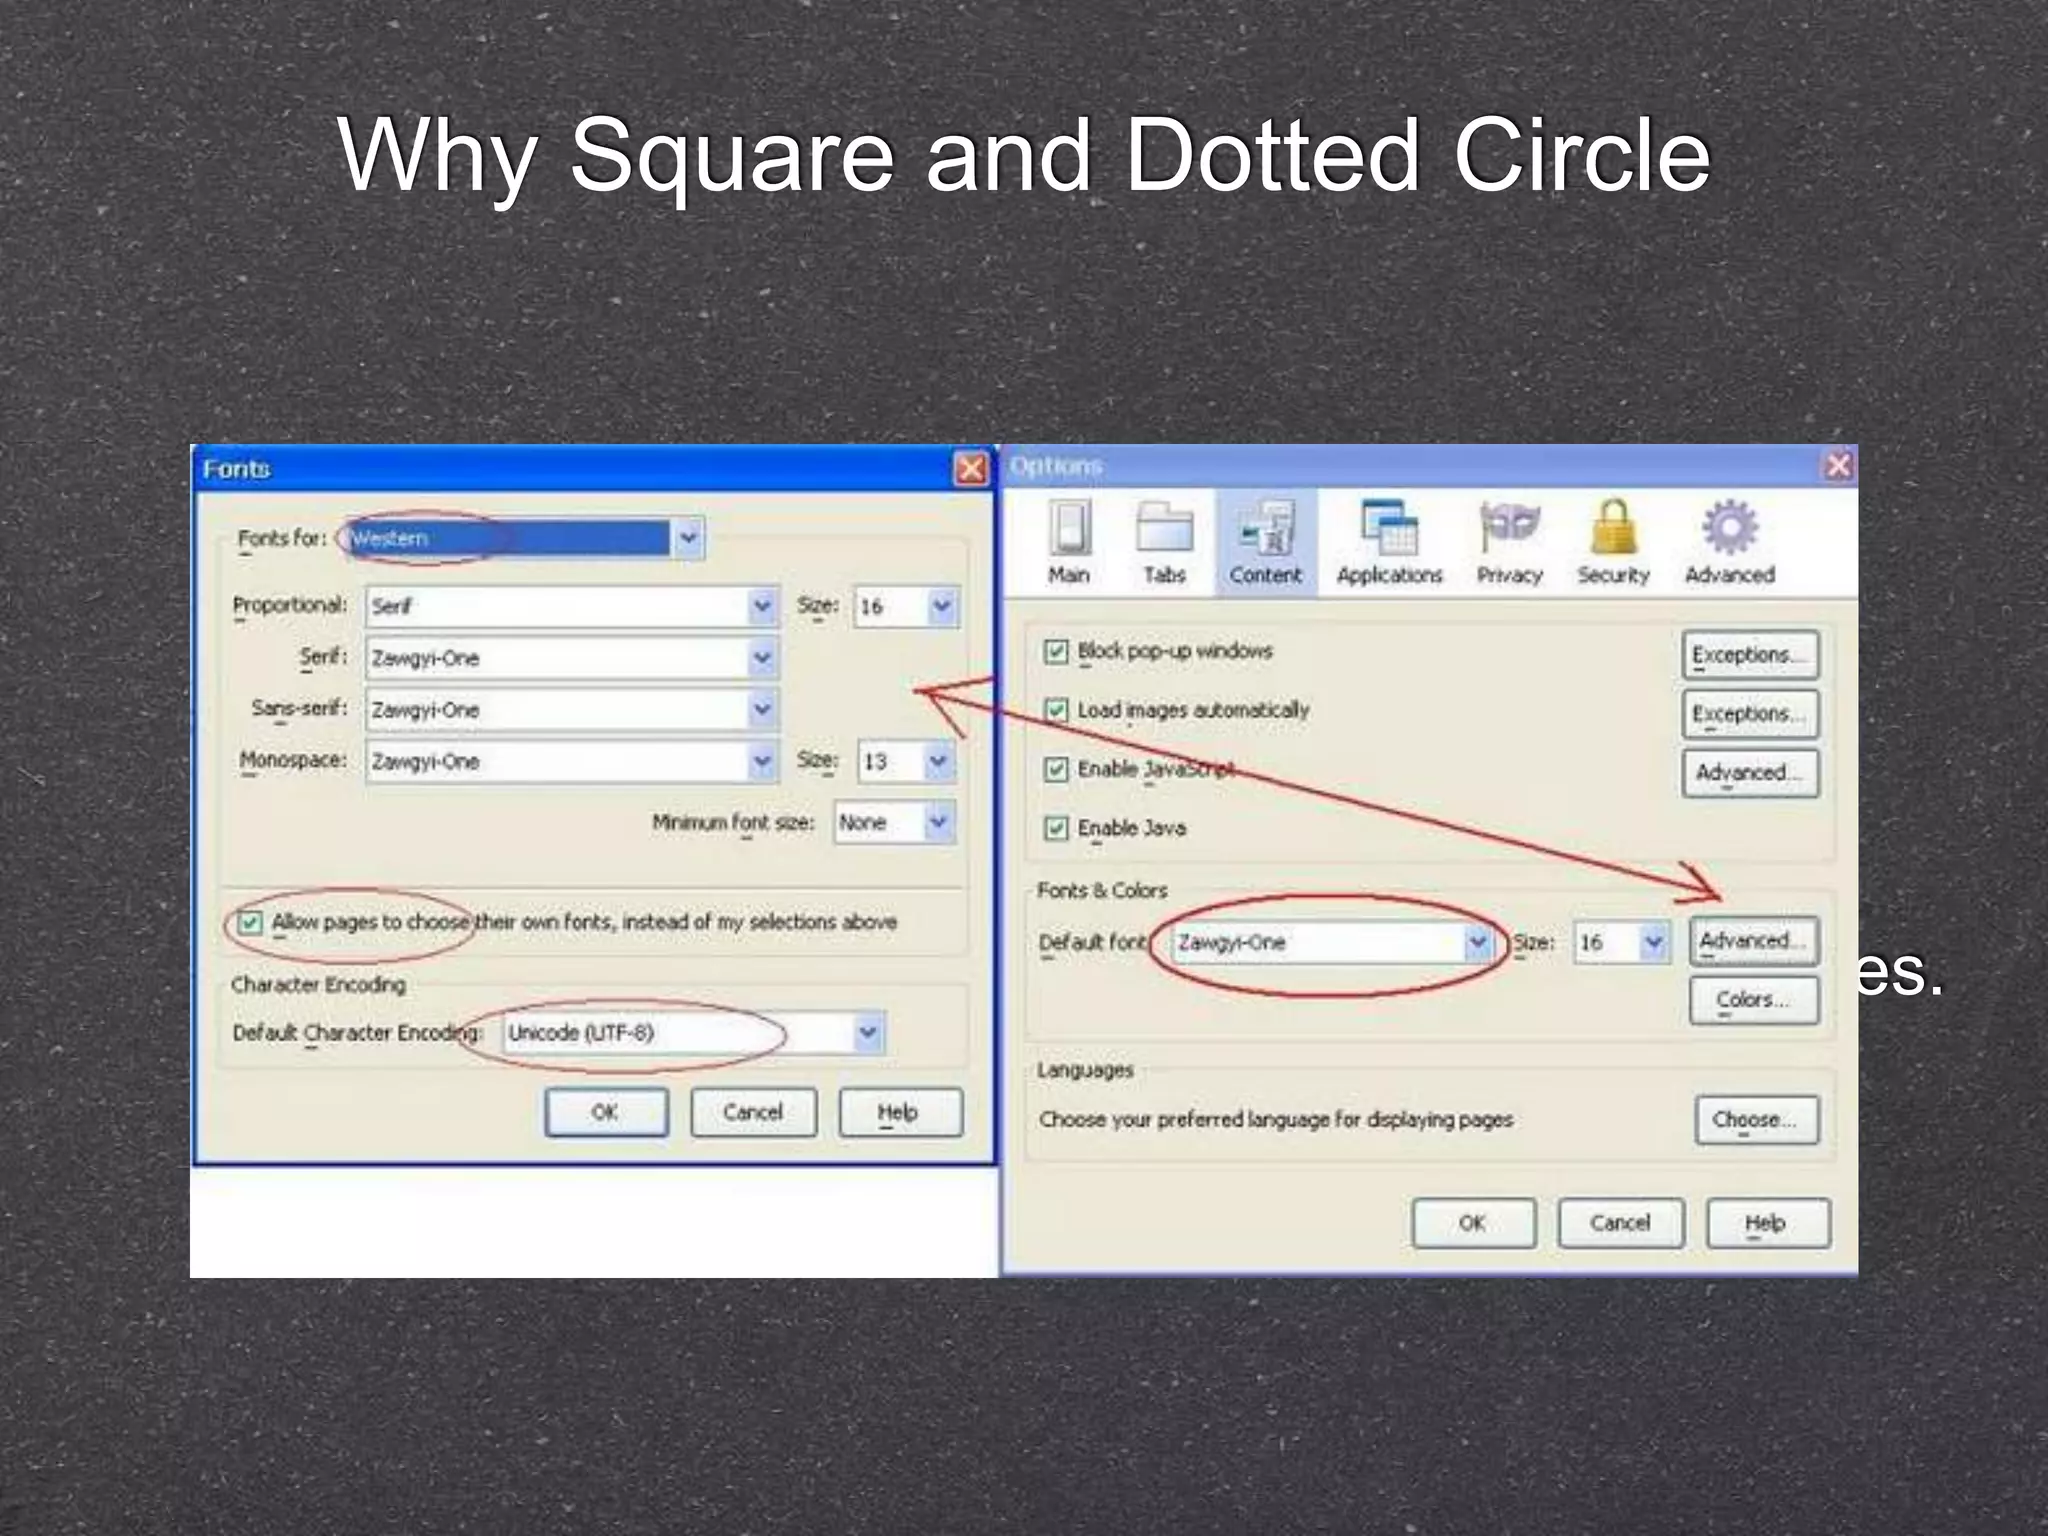Screen dimensions: 2048x1536
Task: Click Exceptions button for pop-up windows
Action: [x=1750, y=655]
